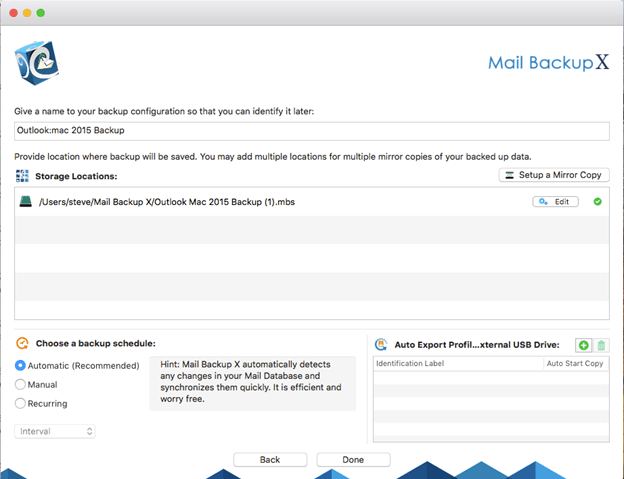The image size is (624, 479).
Task: Click the green checkmark status icon
Action: click(x=597, y=202)
